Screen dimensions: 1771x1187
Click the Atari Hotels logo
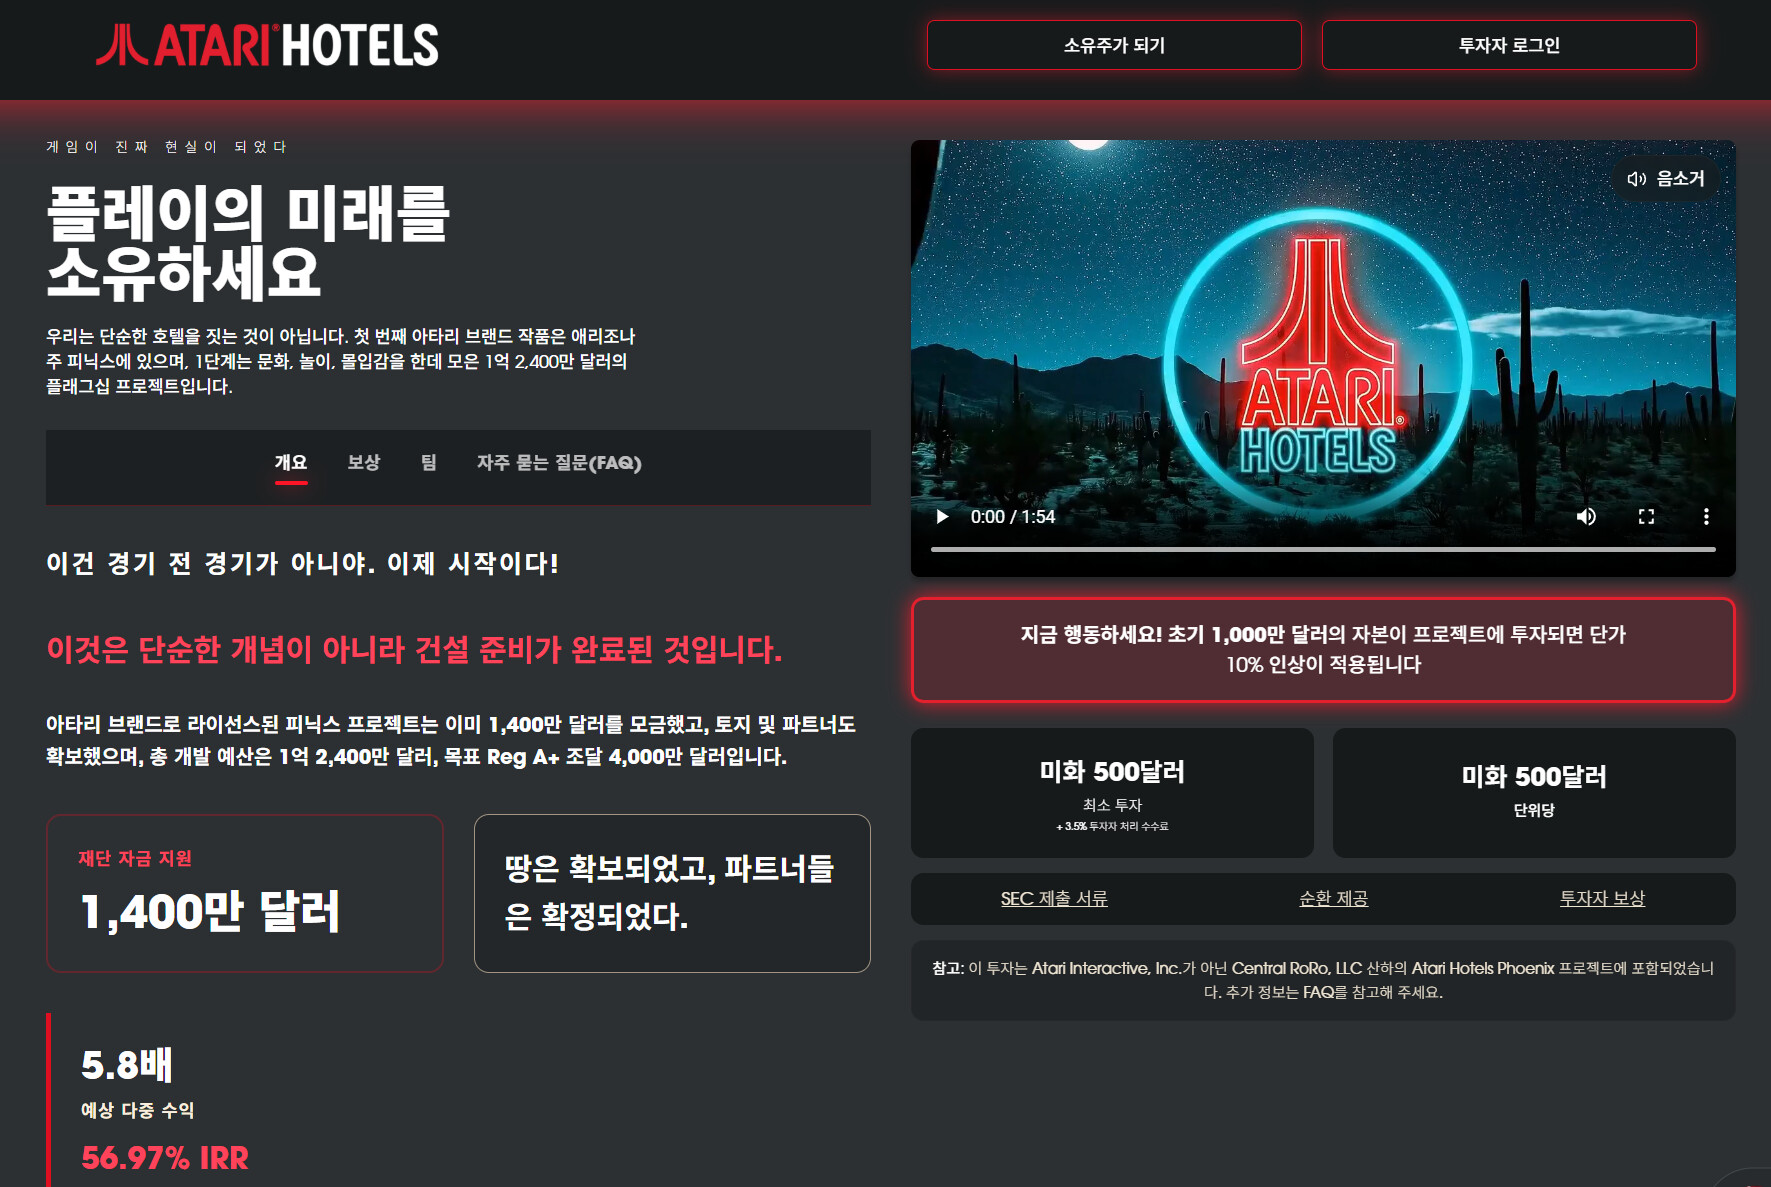(267, 46)
